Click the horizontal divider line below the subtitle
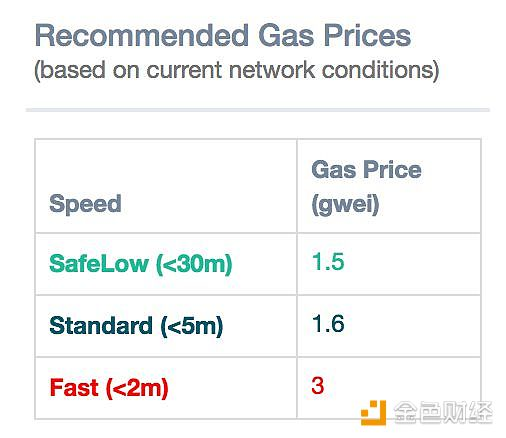 pos(258,110)
